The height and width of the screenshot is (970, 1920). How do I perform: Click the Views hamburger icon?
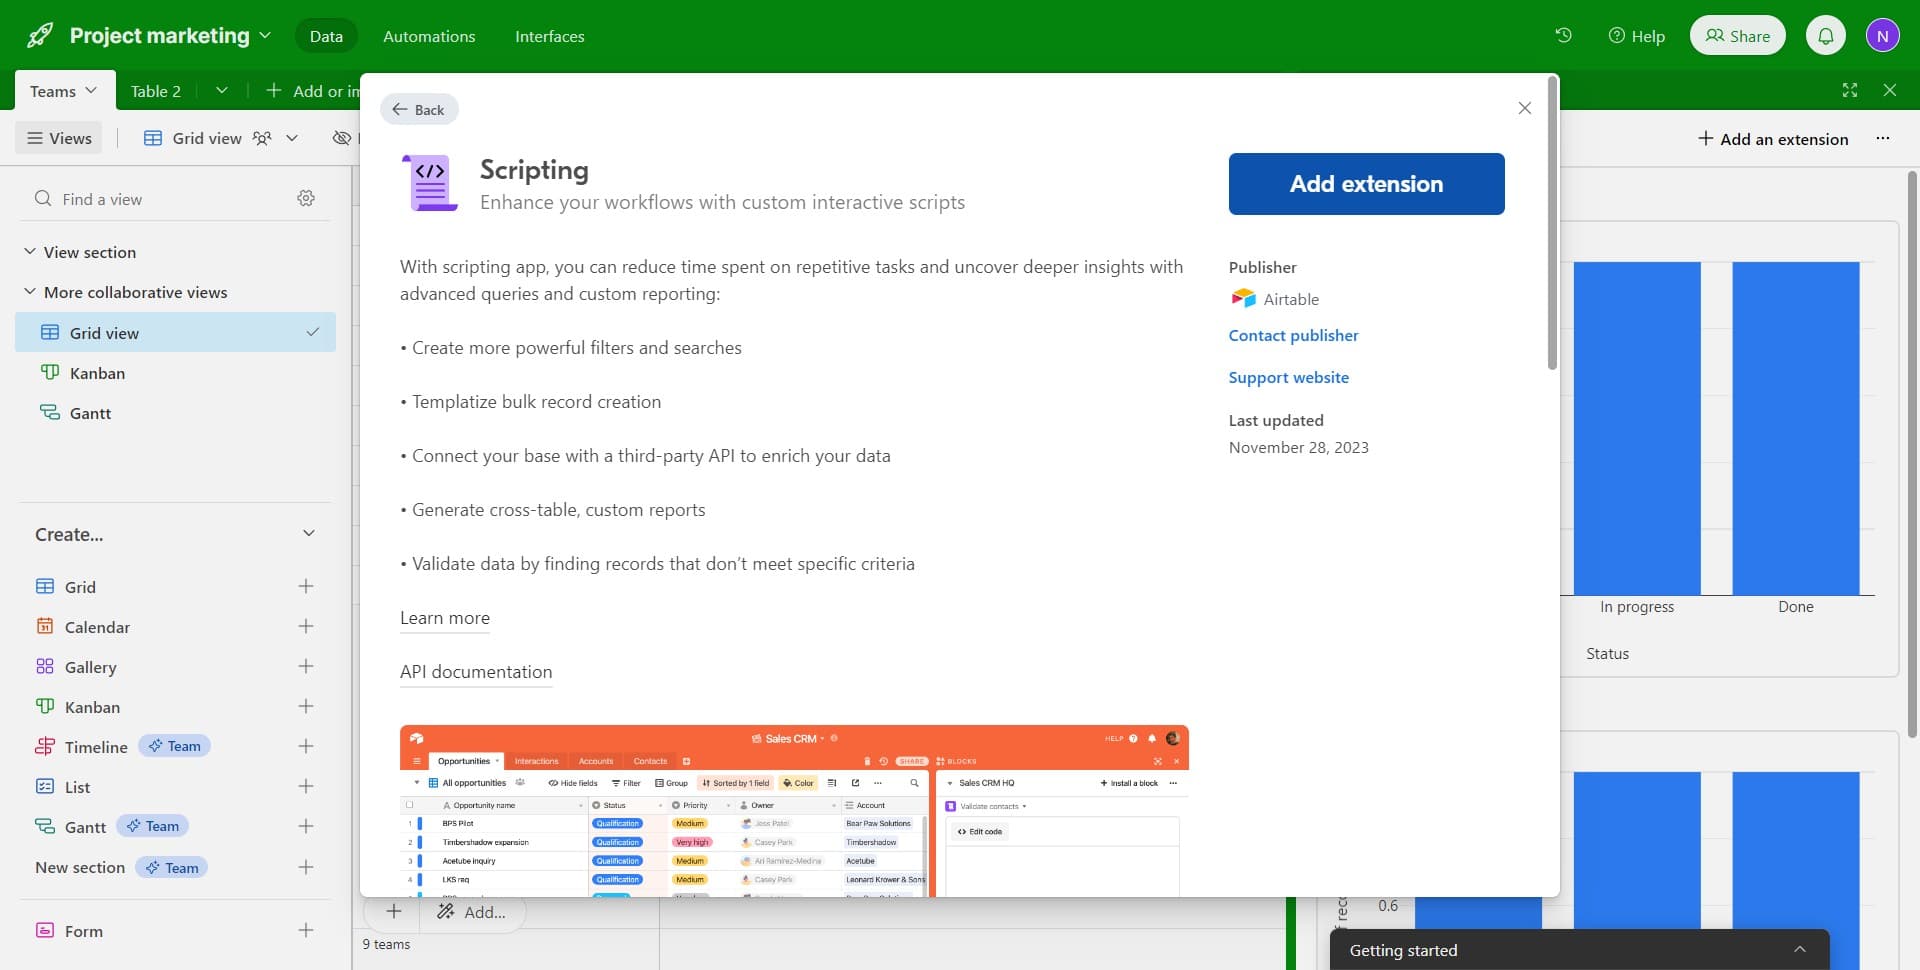33,137
